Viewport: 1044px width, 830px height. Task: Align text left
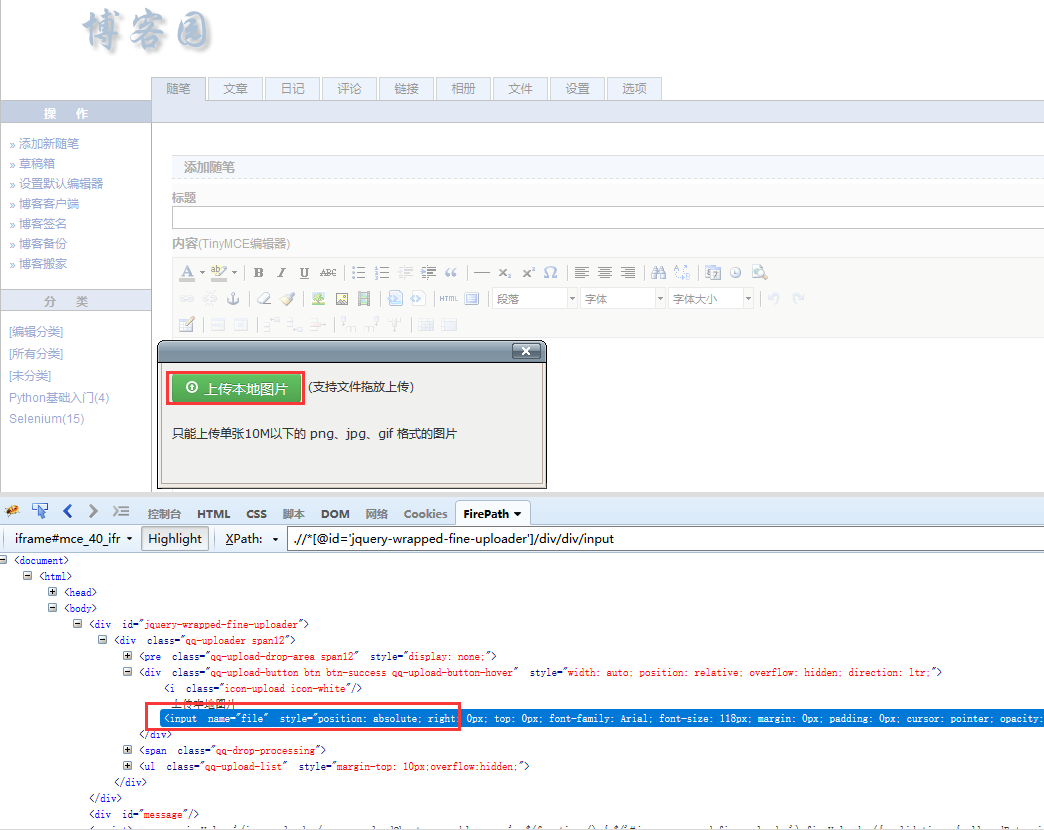point(582,272)
